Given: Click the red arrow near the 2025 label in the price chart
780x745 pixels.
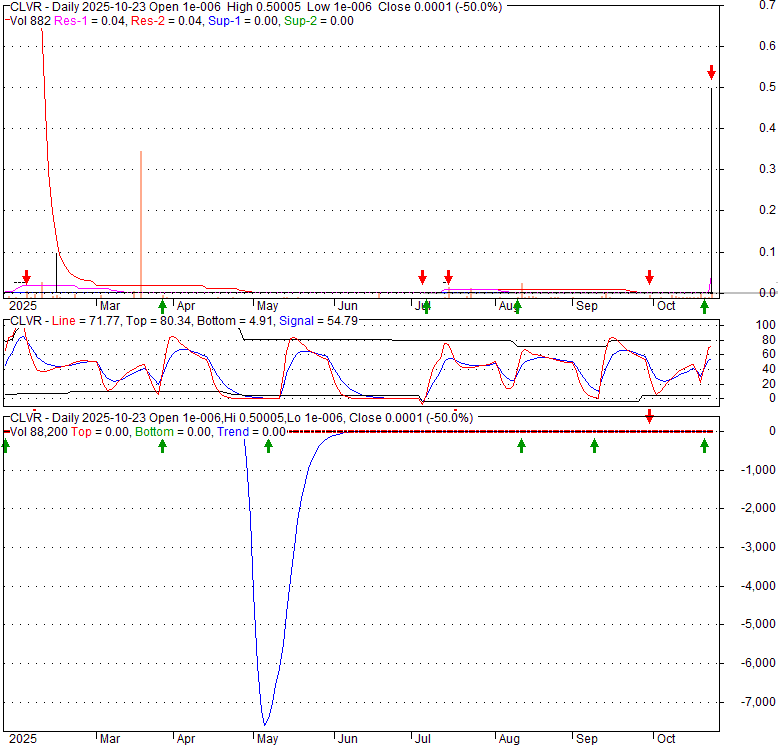Looking at the screenshot, I should pyautogui.click(x=27, y=277).
